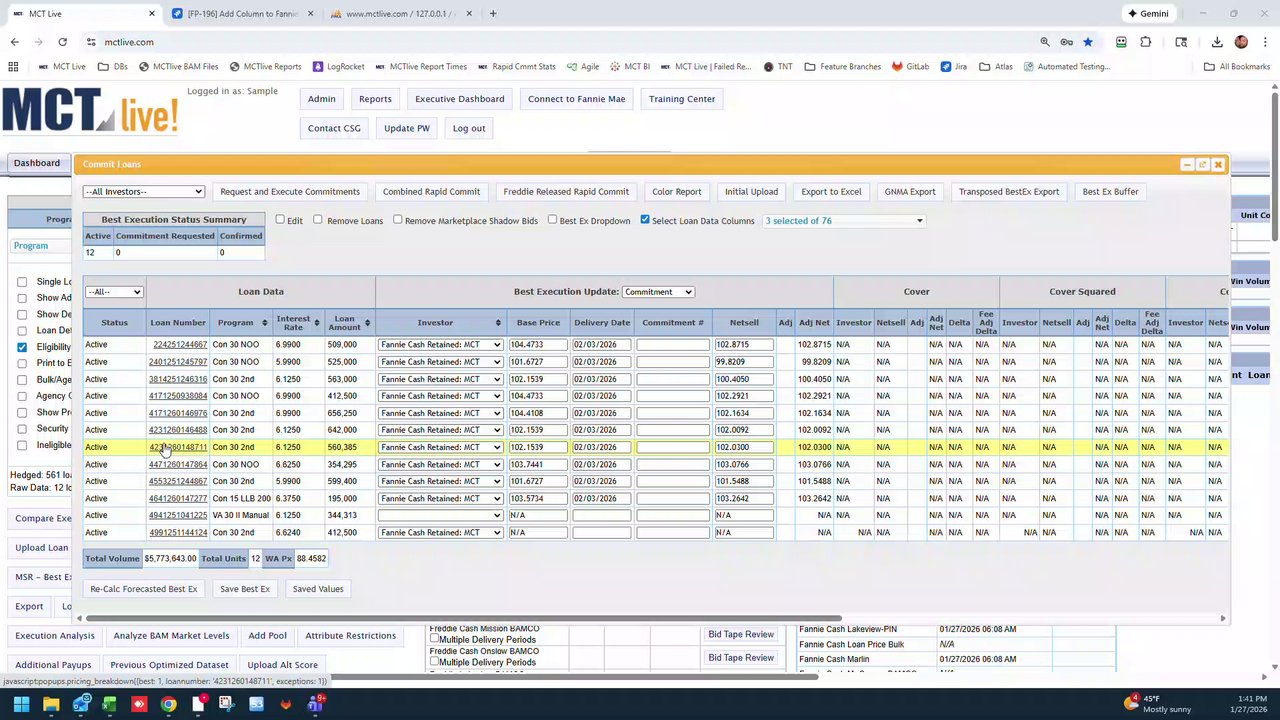Open Investor dropdown for loan 494125104l225

(x=440, y=515)
